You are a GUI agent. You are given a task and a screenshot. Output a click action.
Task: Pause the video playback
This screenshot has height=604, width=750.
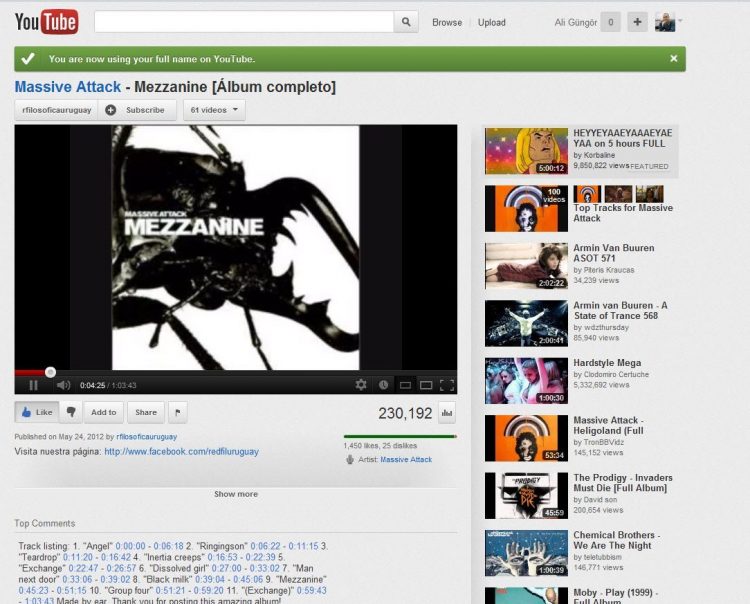click(x=33, y=385)
